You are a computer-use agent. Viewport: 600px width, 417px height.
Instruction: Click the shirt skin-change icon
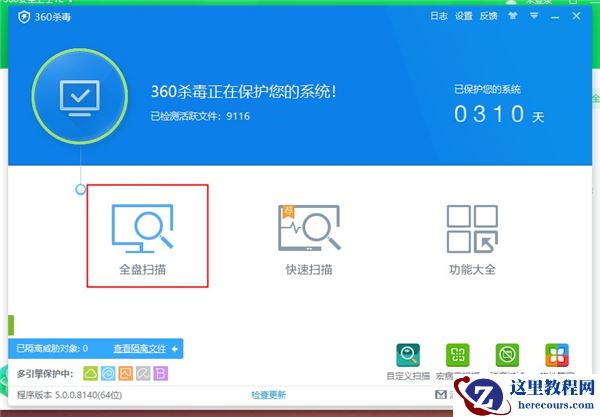pyautogui.click(x=513, y=16)
